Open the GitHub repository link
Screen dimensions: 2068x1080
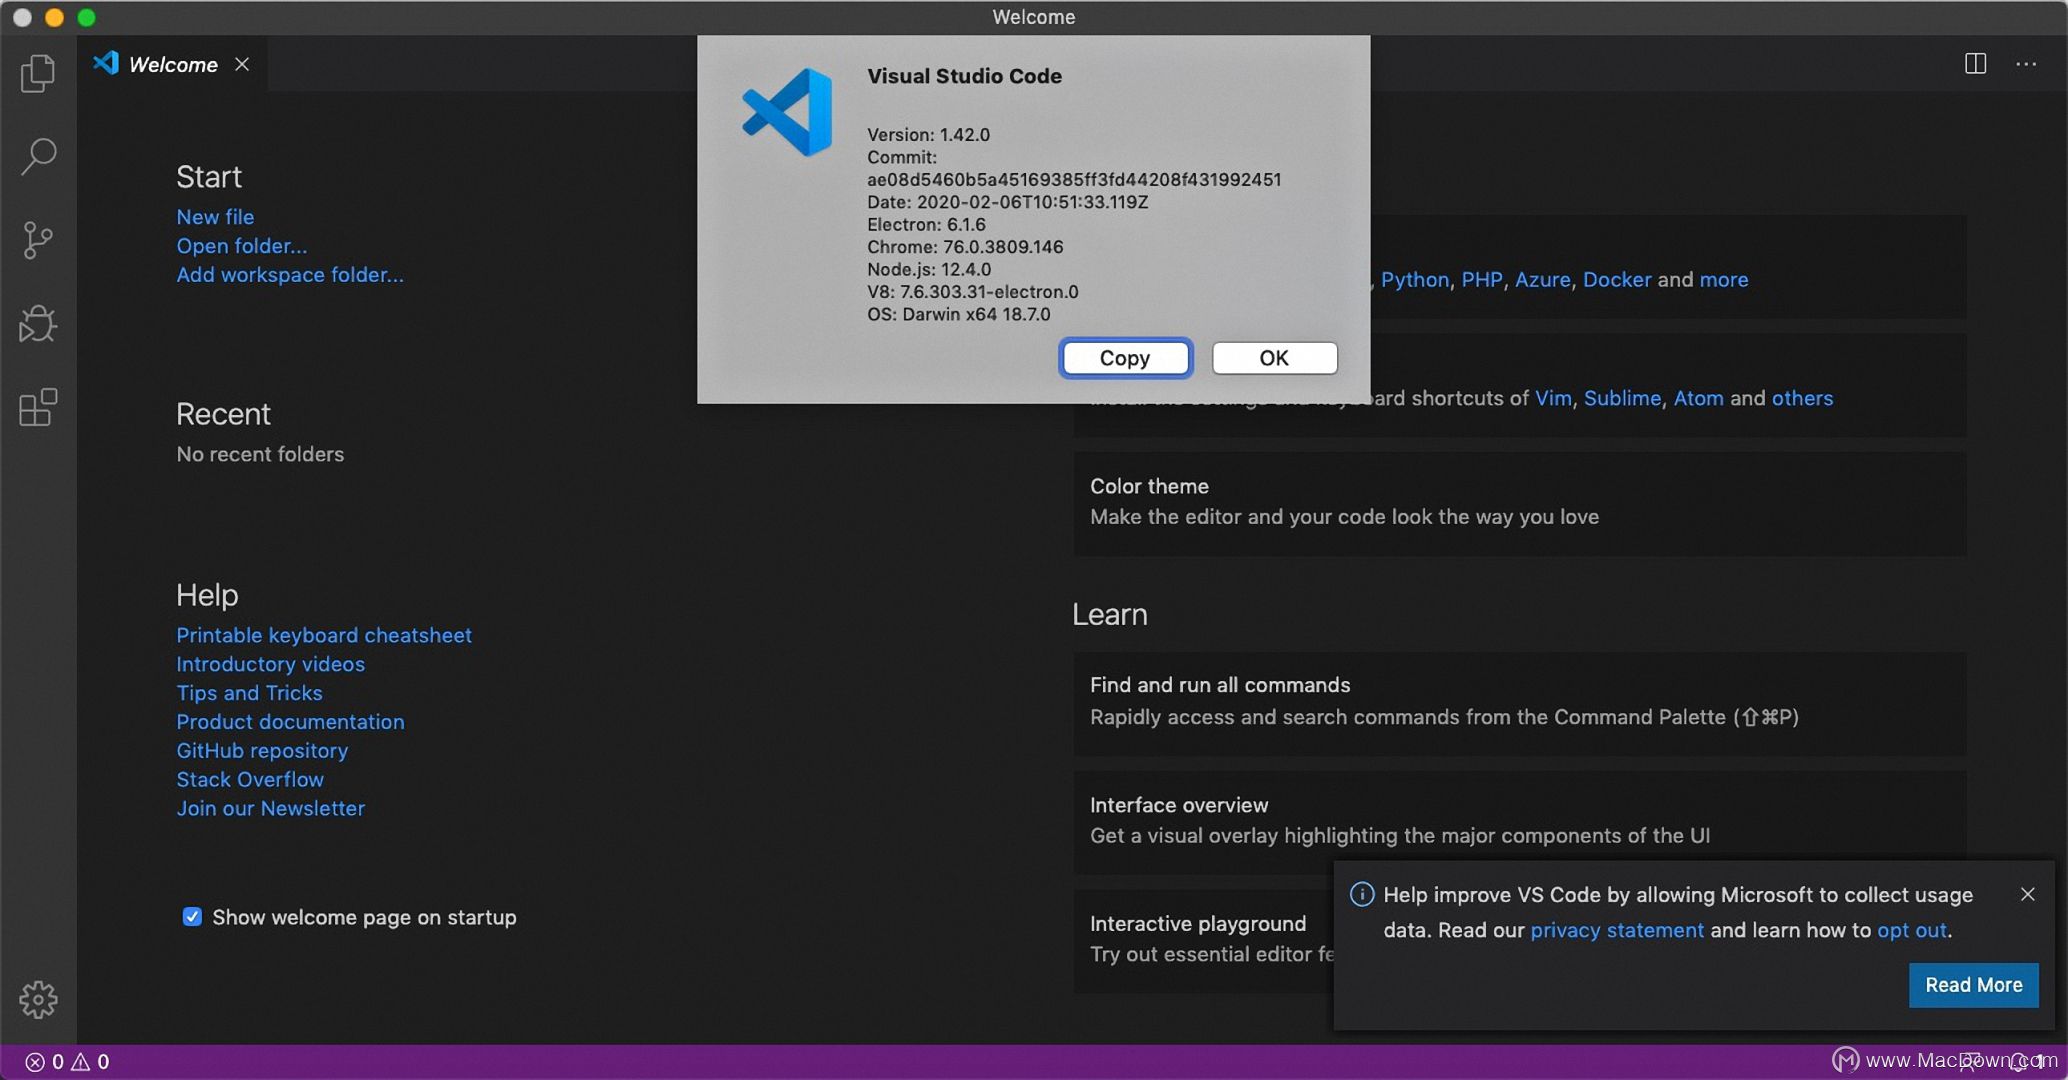coord(262,751)
